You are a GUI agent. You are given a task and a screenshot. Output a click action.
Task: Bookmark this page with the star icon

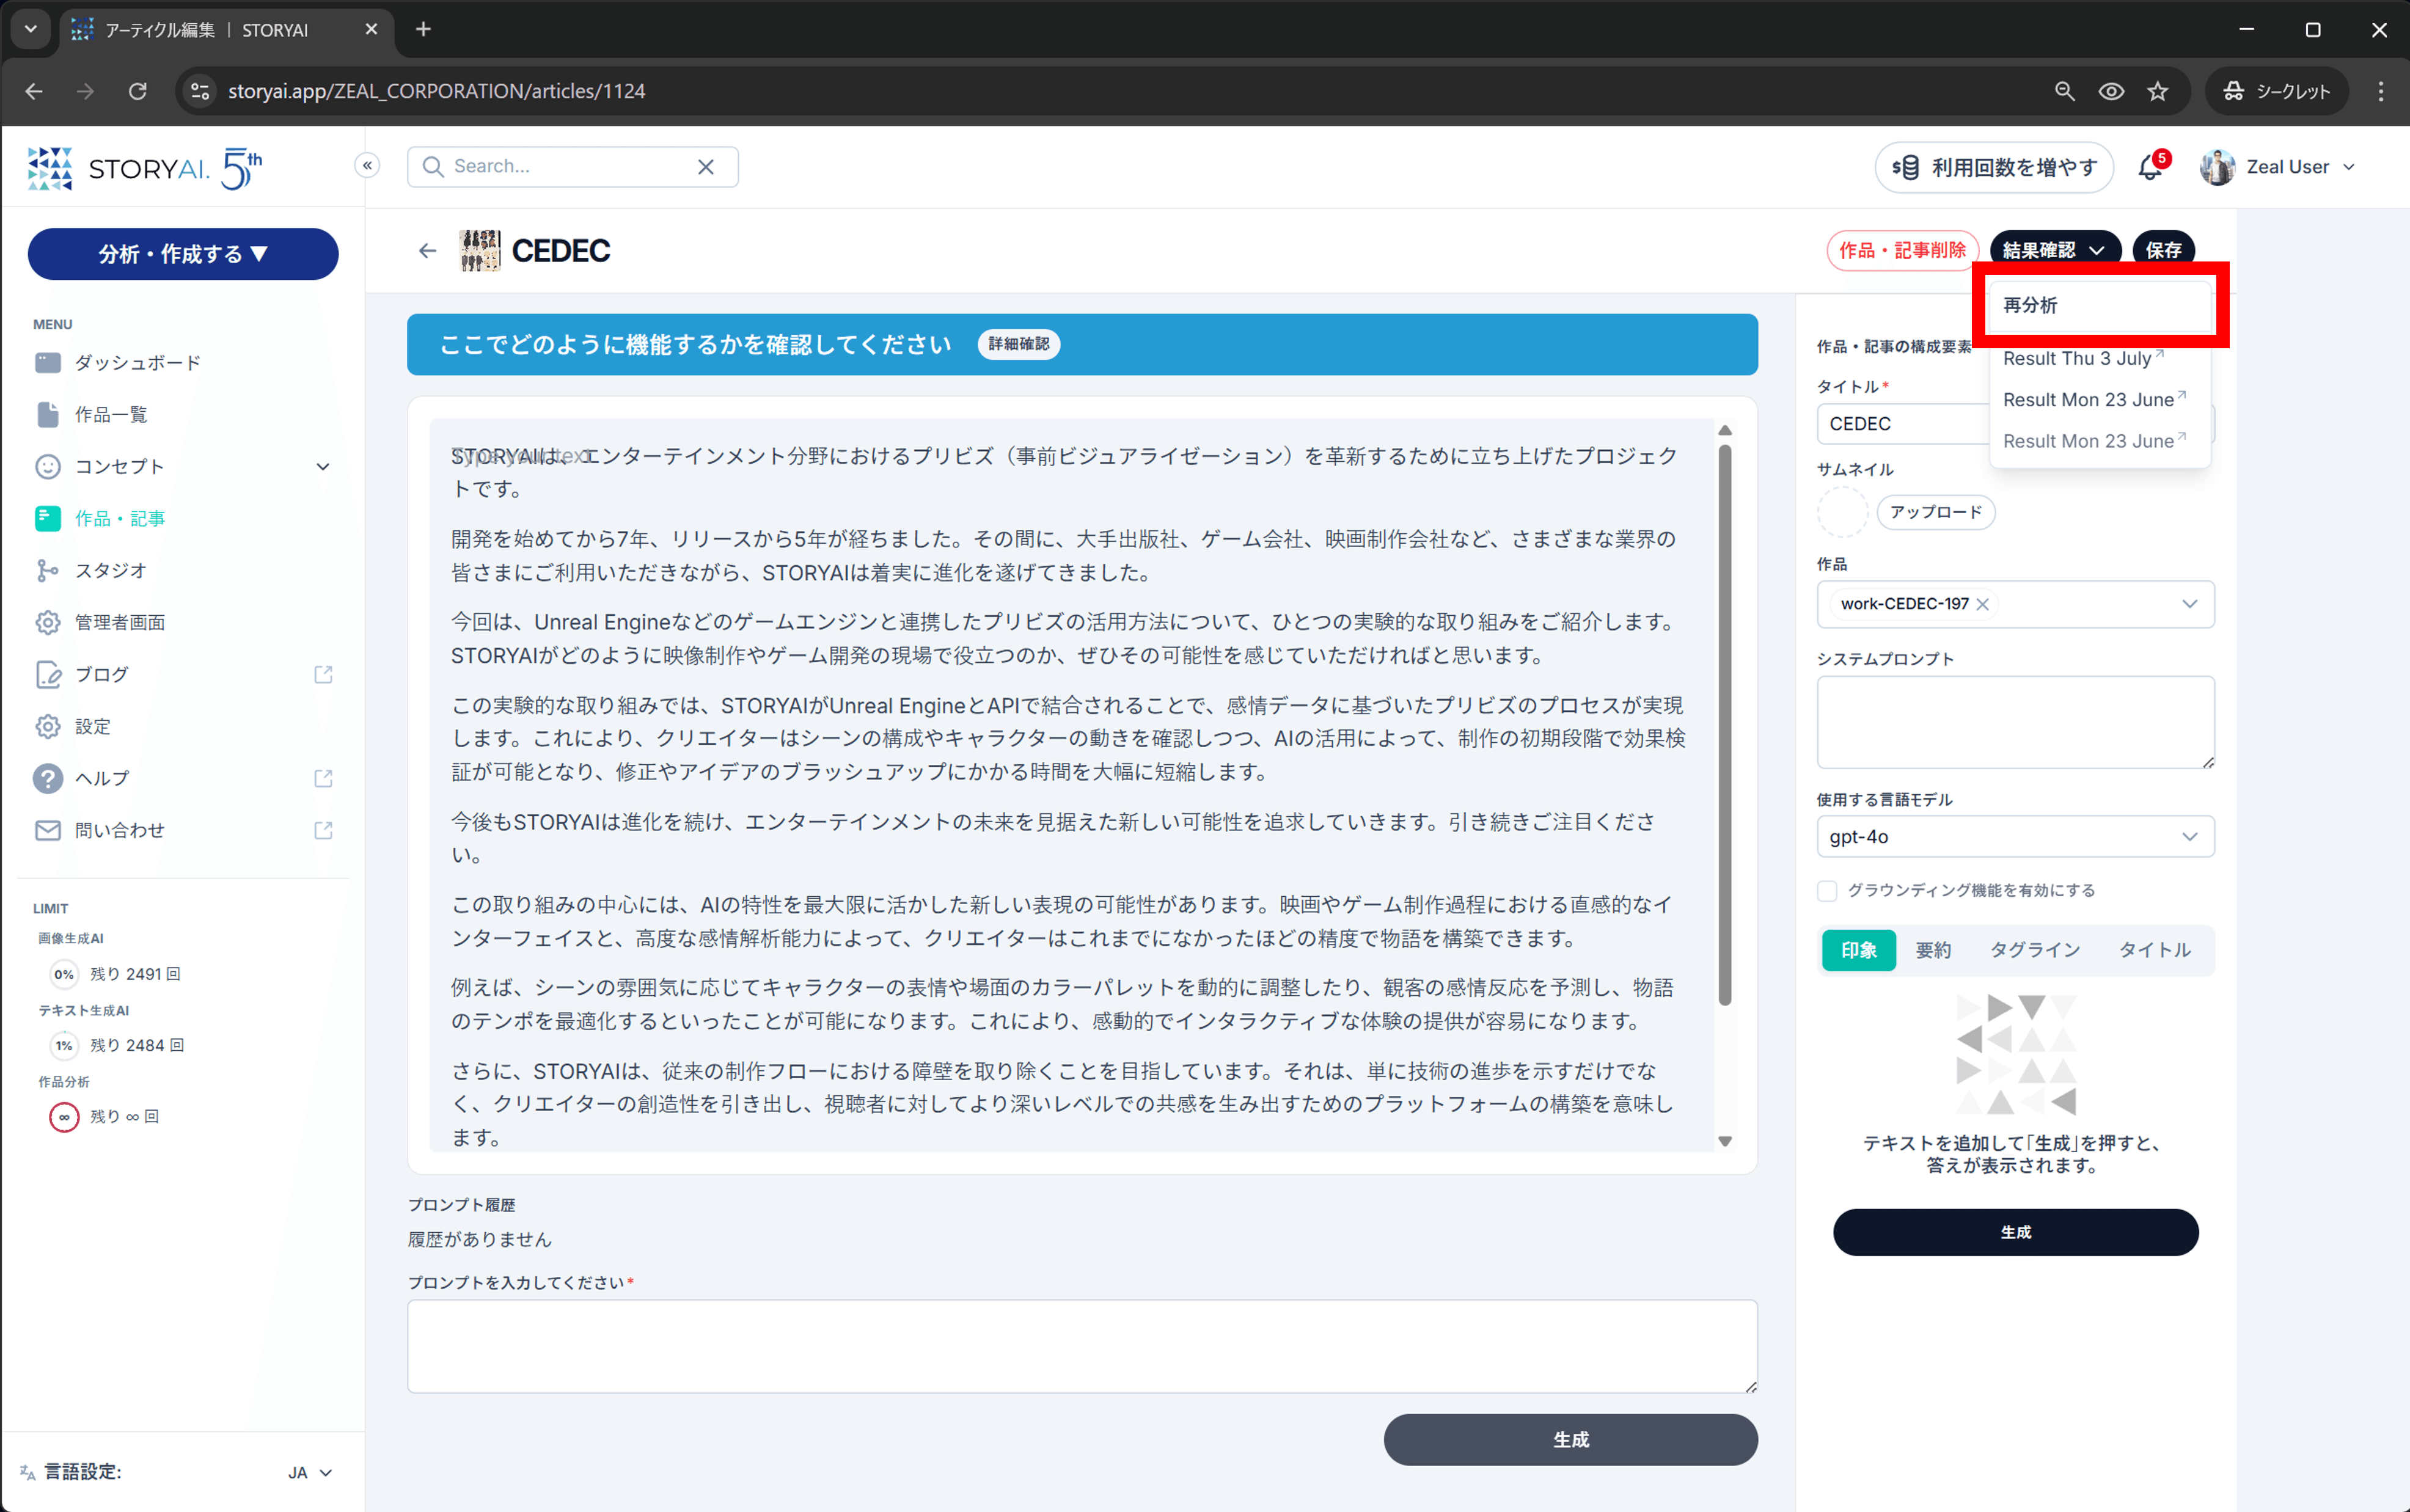pyautogui.click(x=2157, y=91)
